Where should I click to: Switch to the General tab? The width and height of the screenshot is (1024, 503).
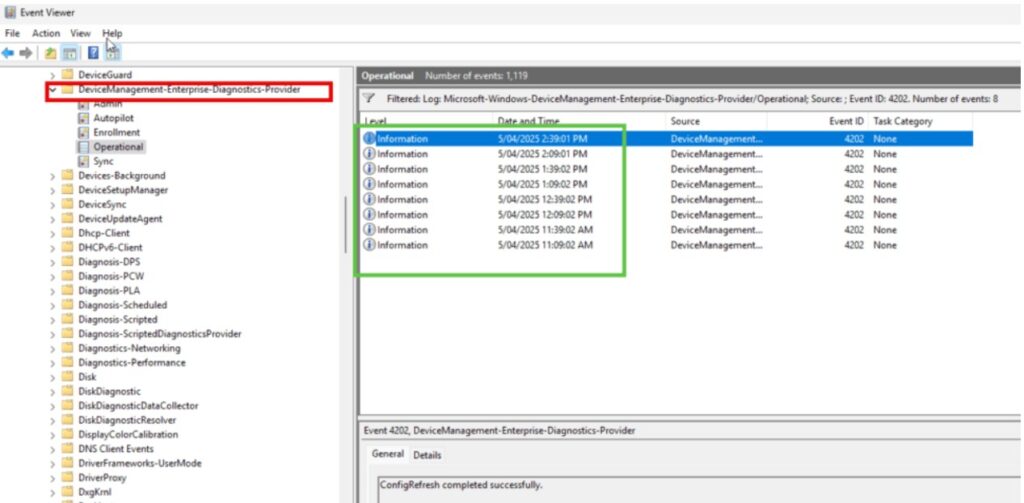(388, 454)
